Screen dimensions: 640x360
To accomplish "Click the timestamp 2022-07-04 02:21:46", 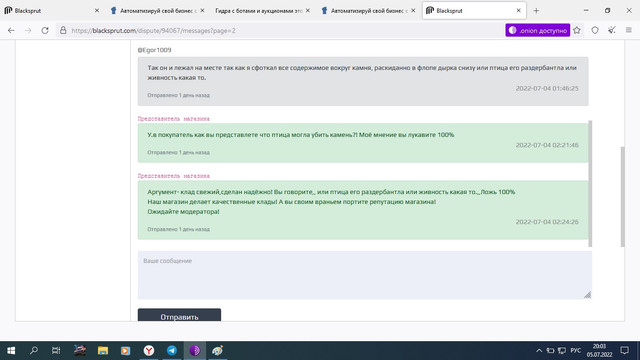I will coord(547,145).
